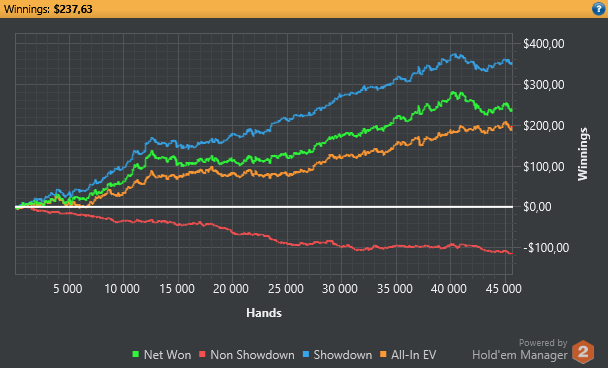The image size is (608, 368).
Task: Click the -$100,00 y-axis label
Action: (x=546, y=247)
